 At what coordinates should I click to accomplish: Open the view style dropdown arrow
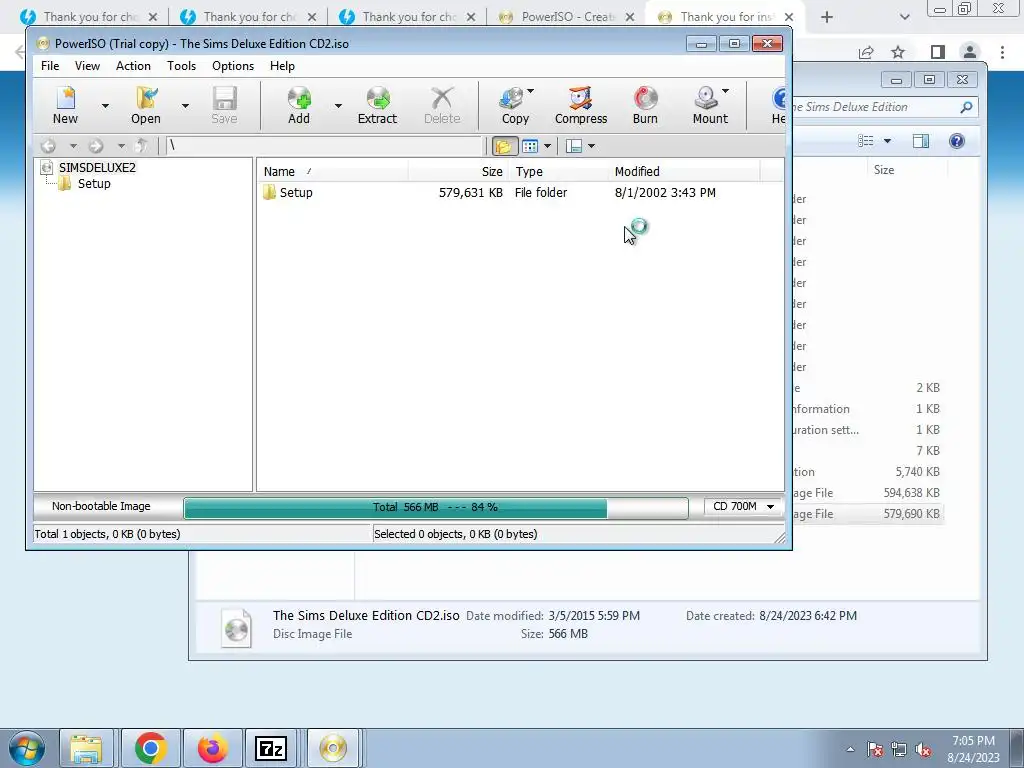547,146
